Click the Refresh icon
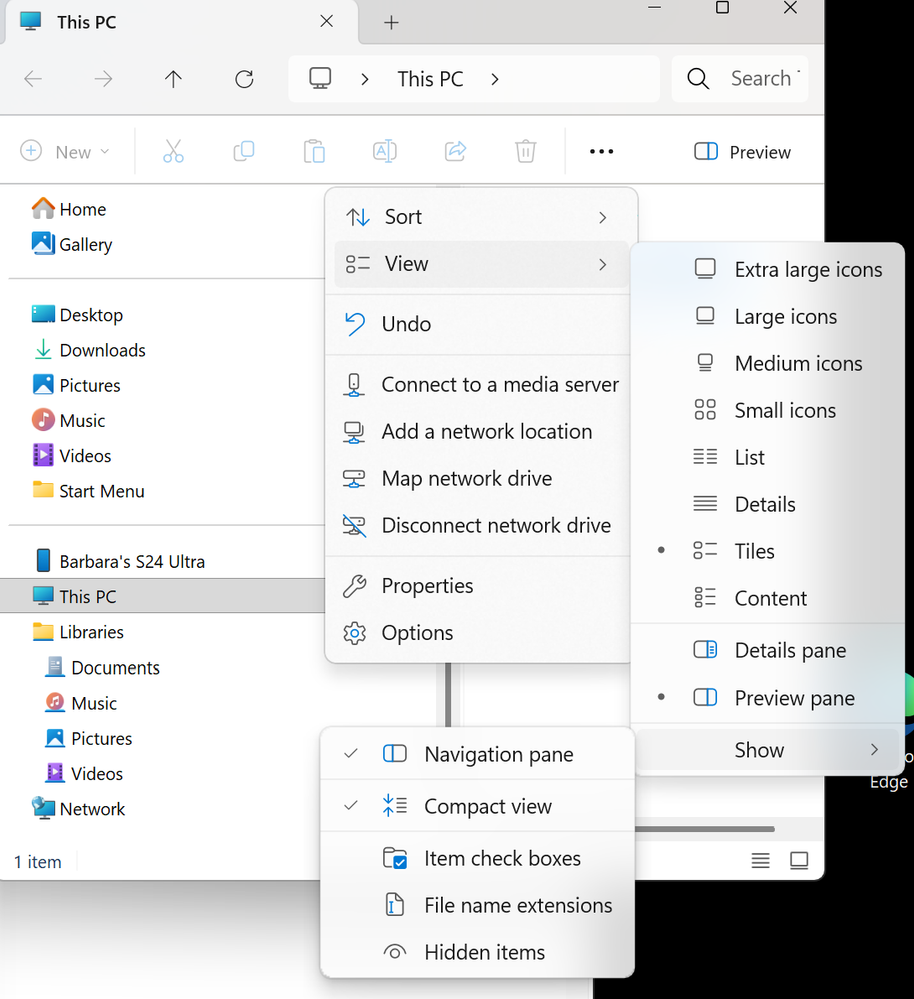Image resolution: width=914 pixels, height=999 pixels. (244, 79)
